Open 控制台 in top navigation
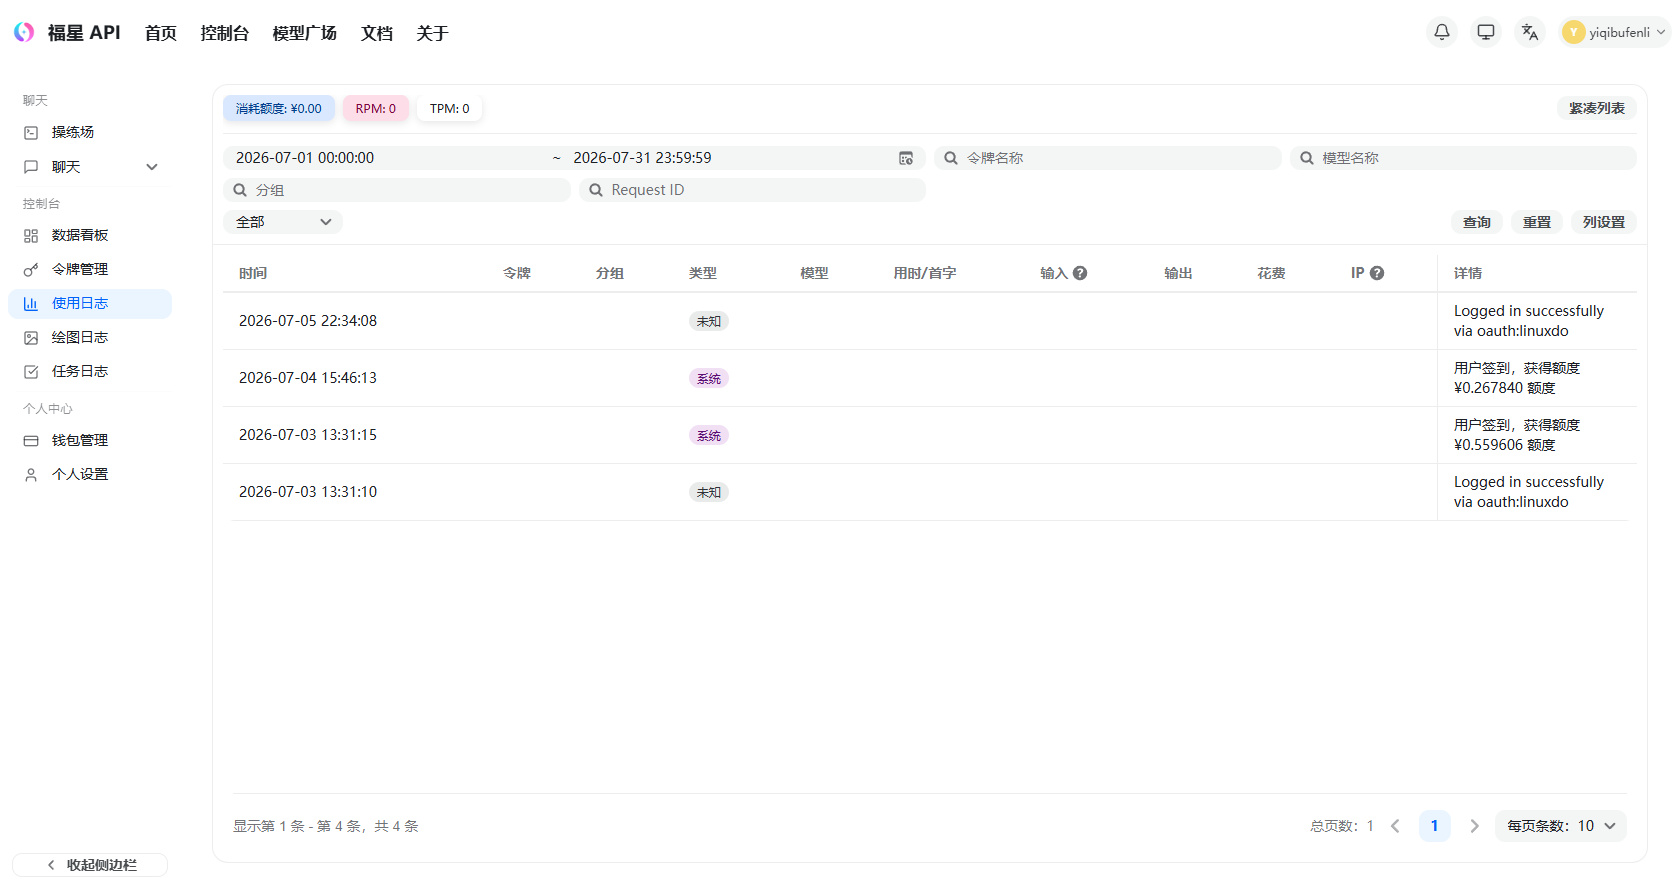Viewport: 1680px width, 889px height. [225, 33]
